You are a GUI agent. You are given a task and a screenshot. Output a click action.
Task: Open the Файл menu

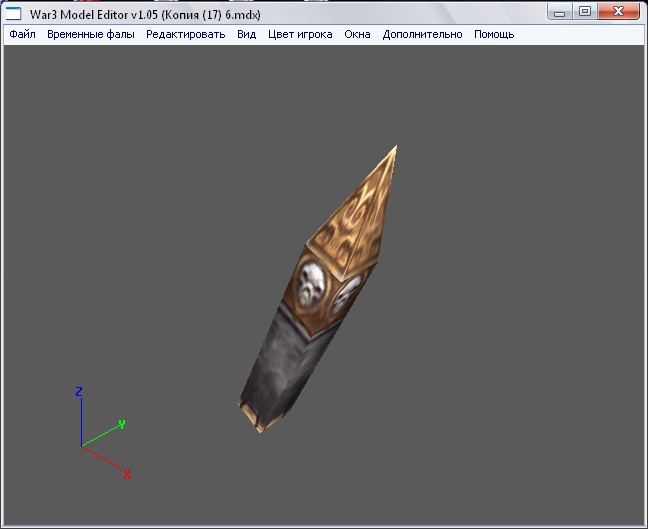pos(22,34)
